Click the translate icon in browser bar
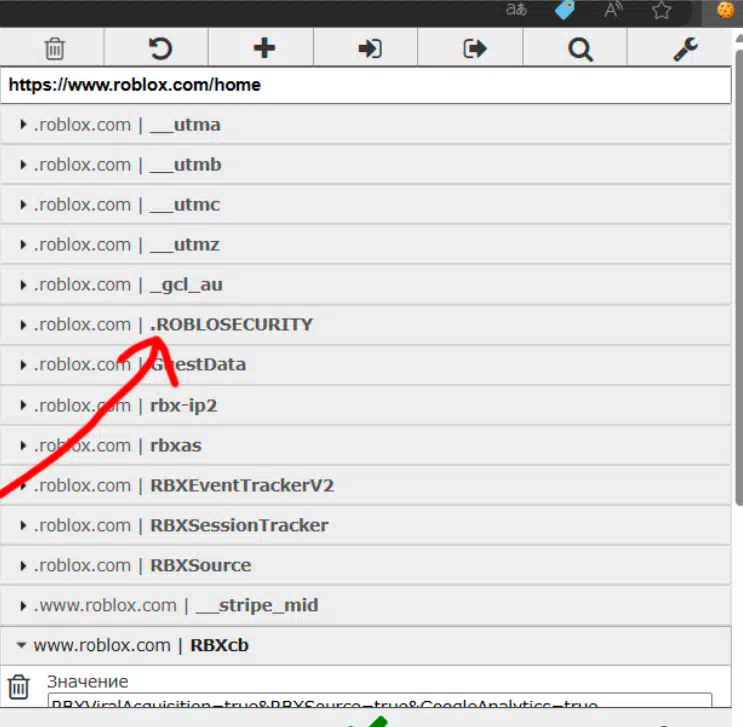The height and width of the screenshot is (727, 743). pyautogui.click(x=516, y=9)
